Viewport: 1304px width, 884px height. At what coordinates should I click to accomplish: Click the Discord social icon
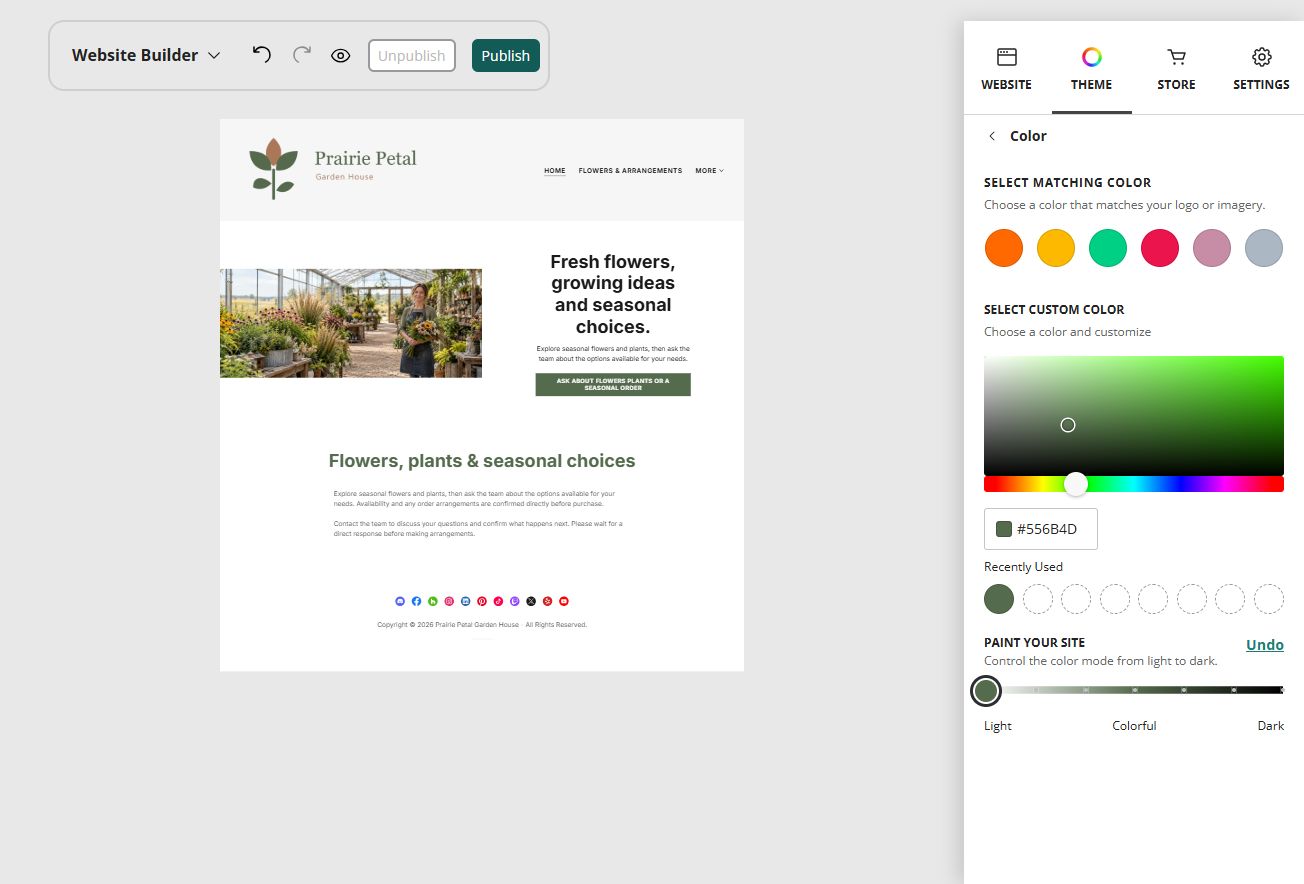(400, 601)
